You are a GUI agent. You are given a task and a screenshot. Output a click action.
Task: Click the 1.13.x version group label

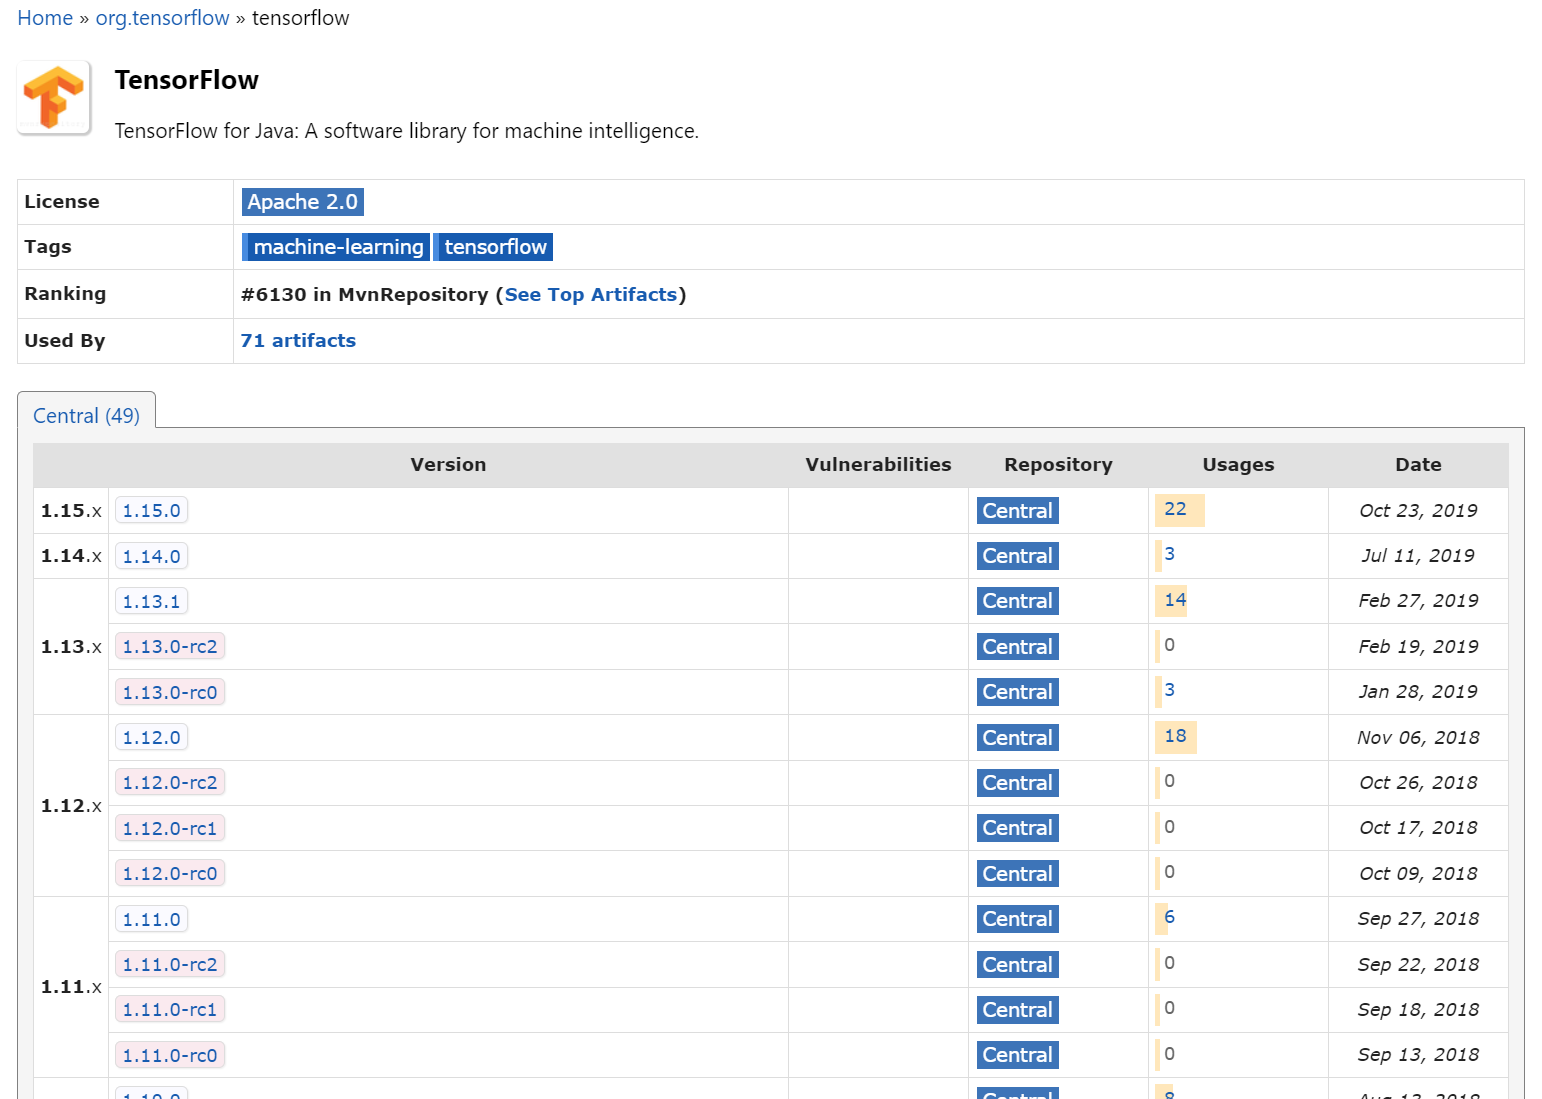click(71, 647)
